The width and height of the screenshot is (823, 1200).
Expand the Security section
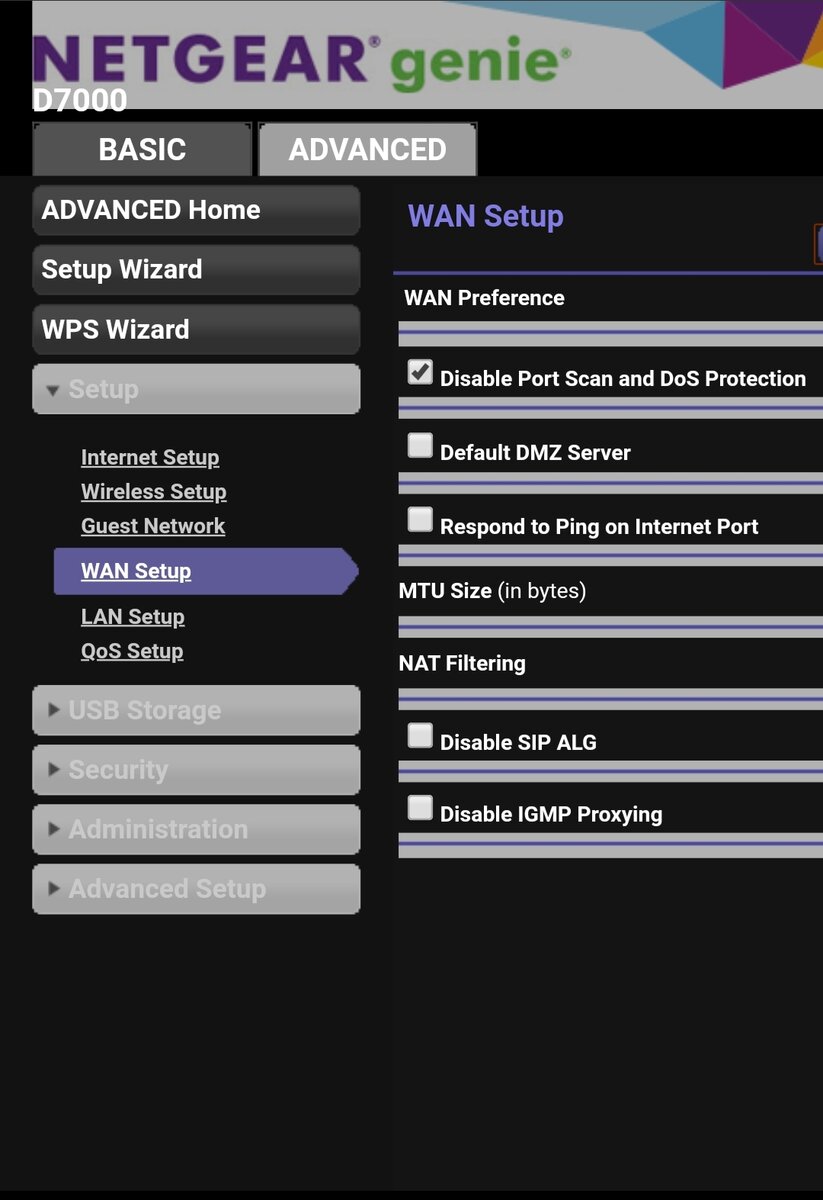coord(196,770)
